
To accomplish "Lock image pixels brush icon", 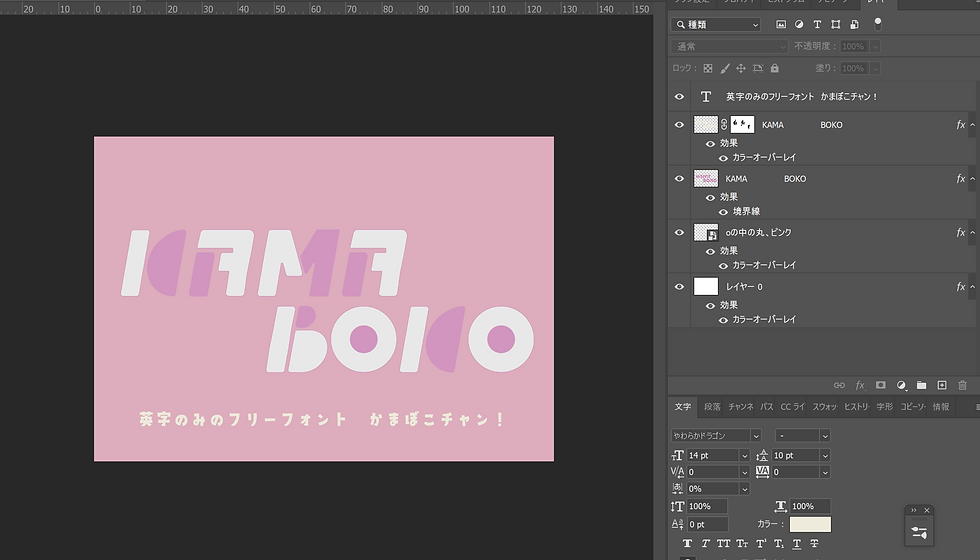I will pos(725,68).
